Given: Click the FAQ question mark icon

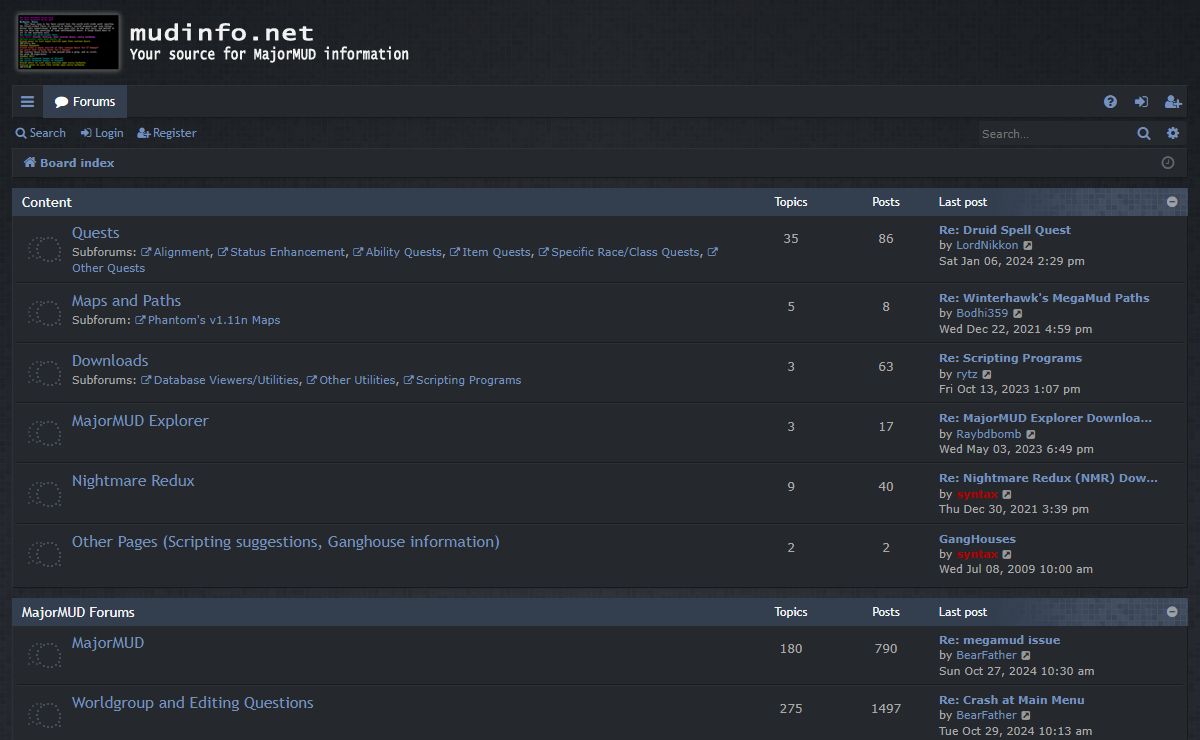Looking at the screenshot, I should coord(1110,102).
